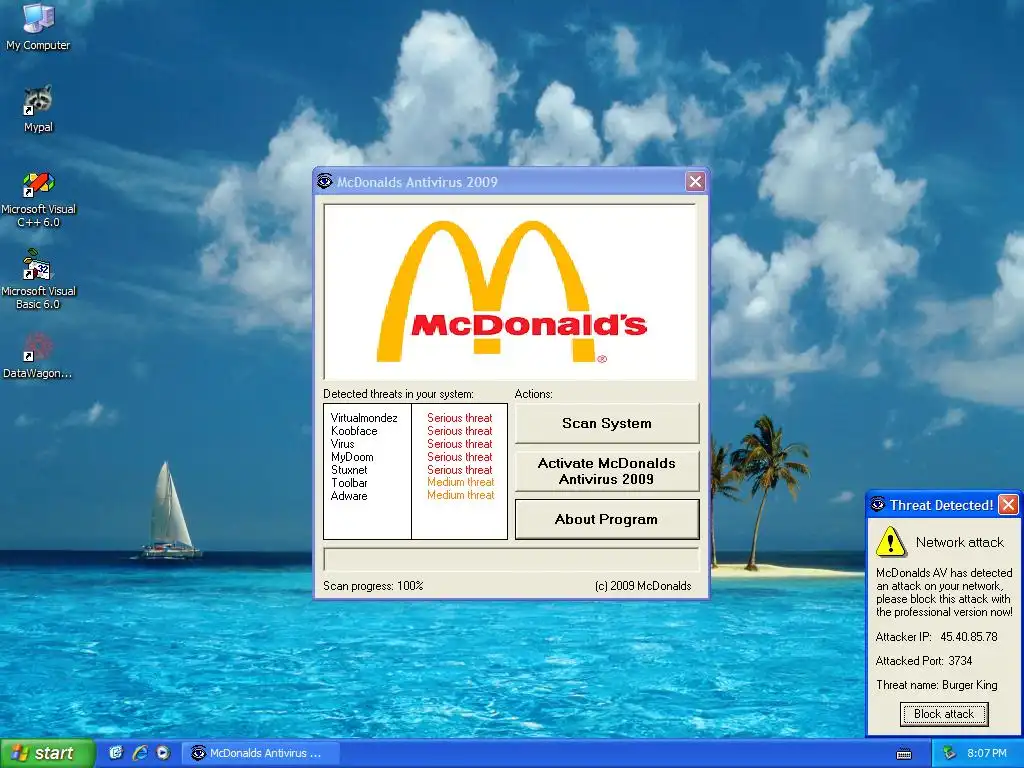The width and height of the screenshot is (1024, 768).
Task: Select MyDoom in threat list
Action: tap(352, 457)
